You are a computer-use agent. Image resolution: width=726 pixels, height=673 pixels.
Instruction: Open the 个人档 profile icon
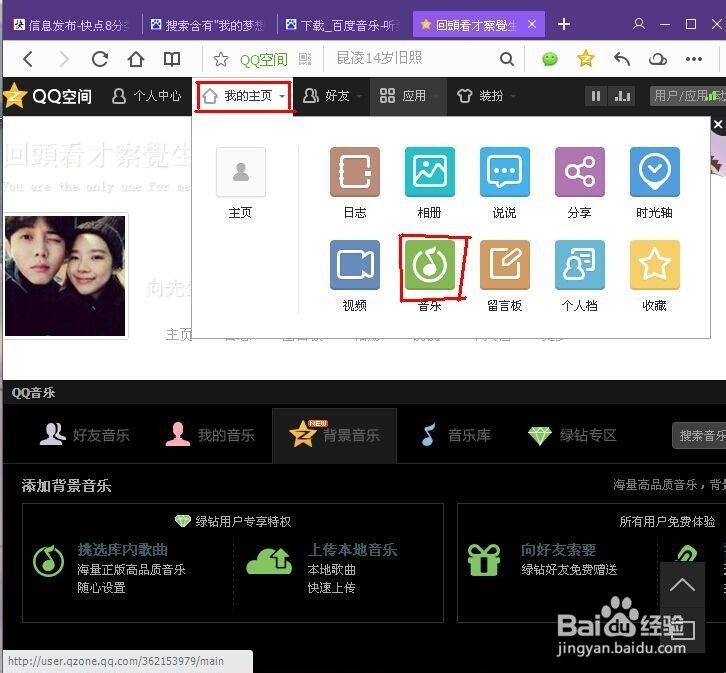tap(580, 265)
